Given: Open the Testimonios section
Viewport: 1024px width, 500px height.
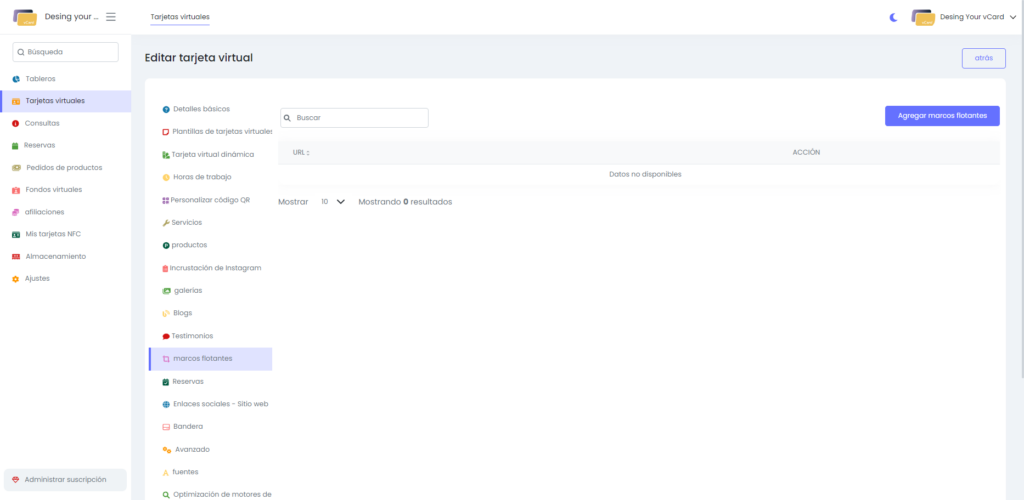Looking at the screenshot, I should pyautogui.click(x=192, y=336).
